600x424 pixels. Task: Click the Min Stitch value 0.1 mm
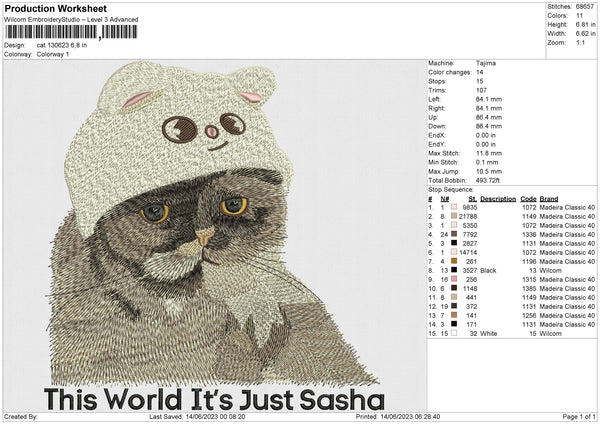[487, 162]
